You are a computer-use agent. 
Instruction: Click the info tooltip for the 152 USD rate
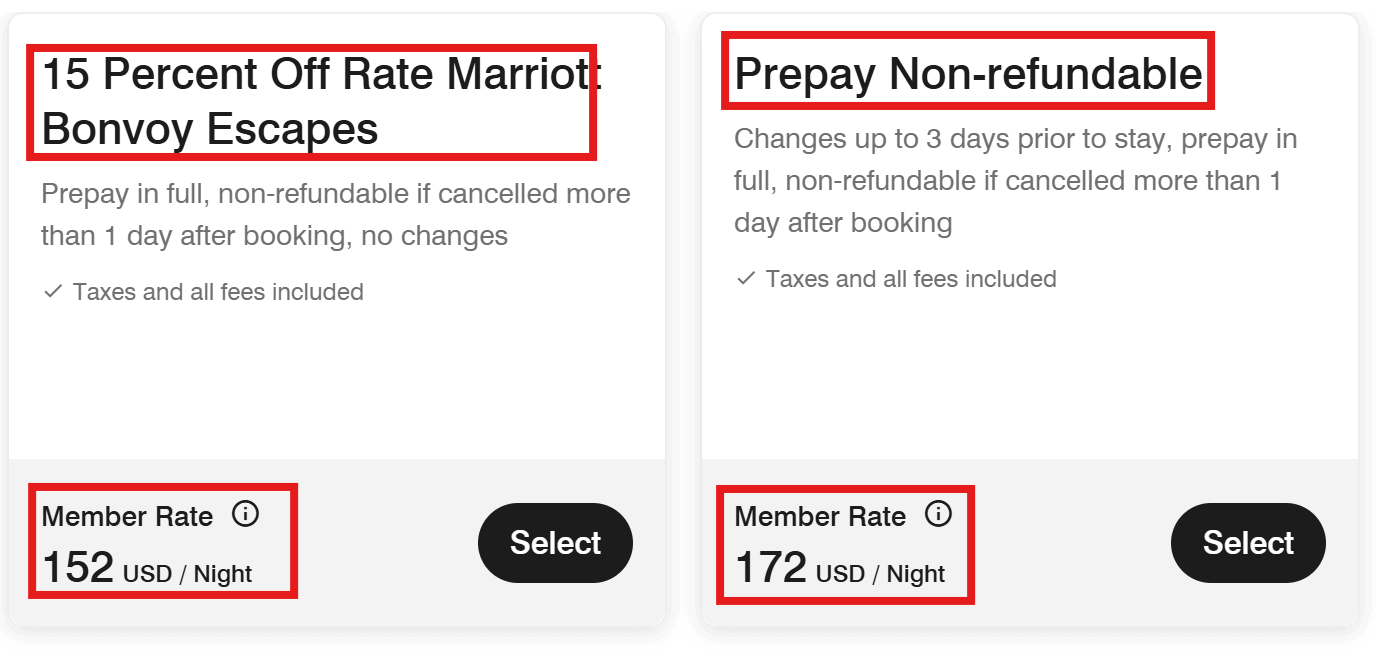(x=245, y=515)
